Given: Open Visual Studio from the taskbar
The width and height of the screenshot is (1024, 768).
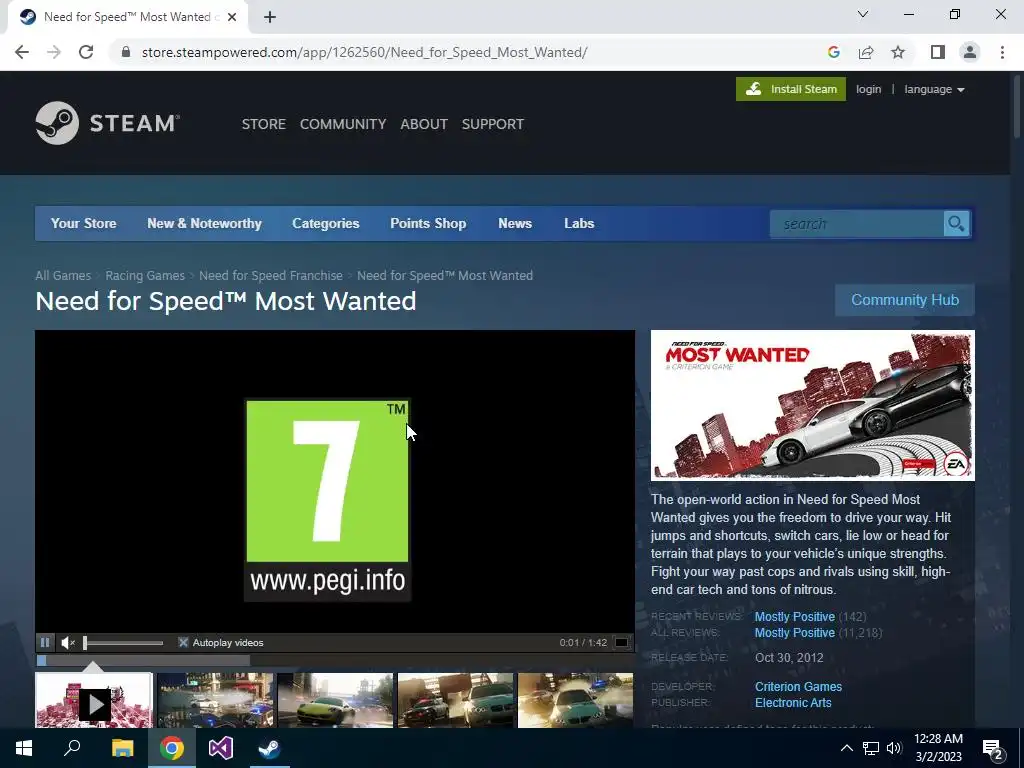Looking at the screenshot, I should pyautogui.click(x=220, y=748).
